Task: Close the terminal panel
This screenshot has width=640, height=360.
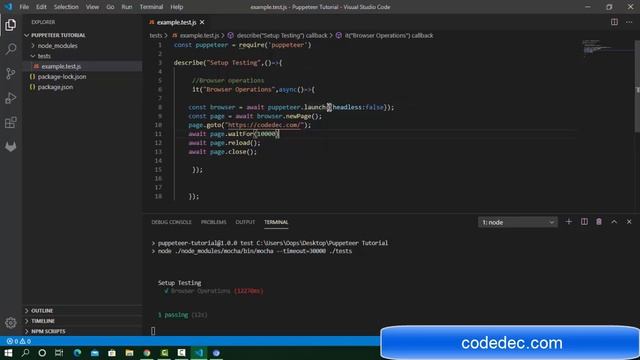Action: [629, 222]
